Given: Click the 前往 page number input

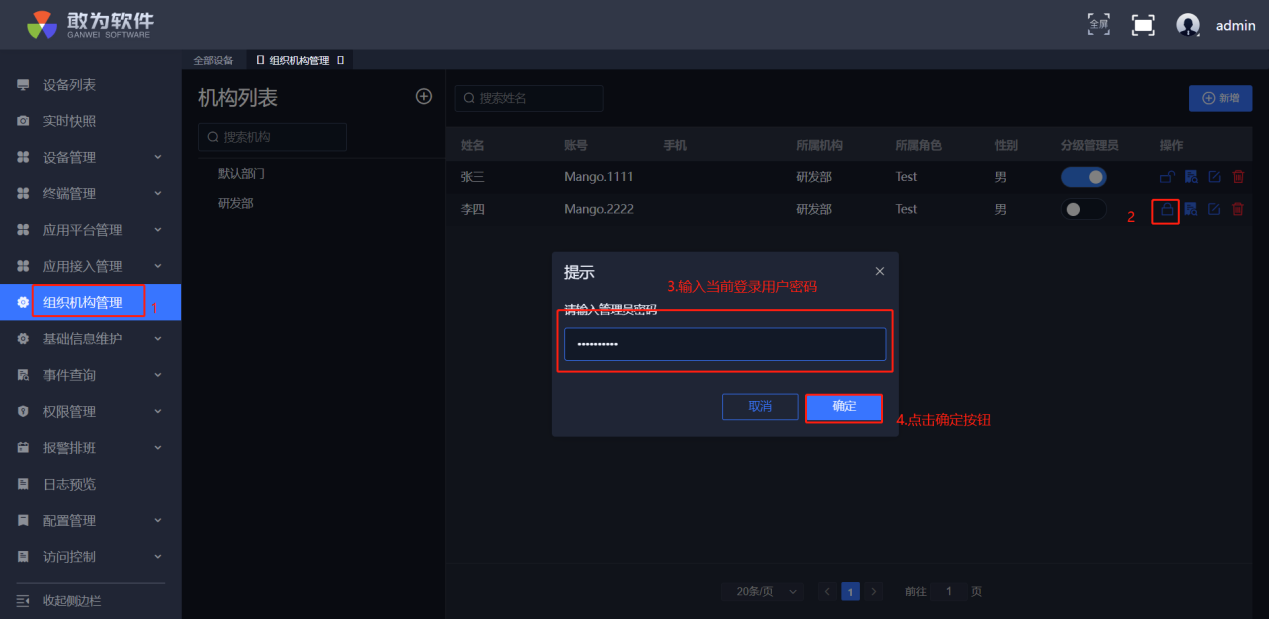Looking at the screenshot, I should coord(948,591).
